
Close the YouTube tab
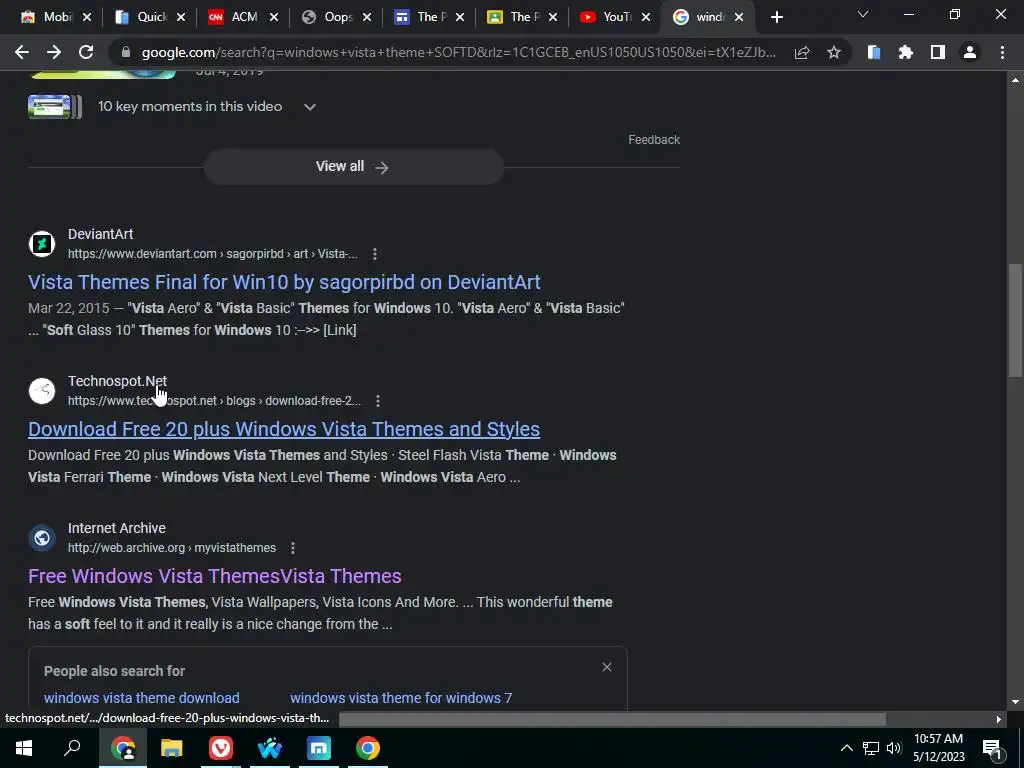coord(646,17)
